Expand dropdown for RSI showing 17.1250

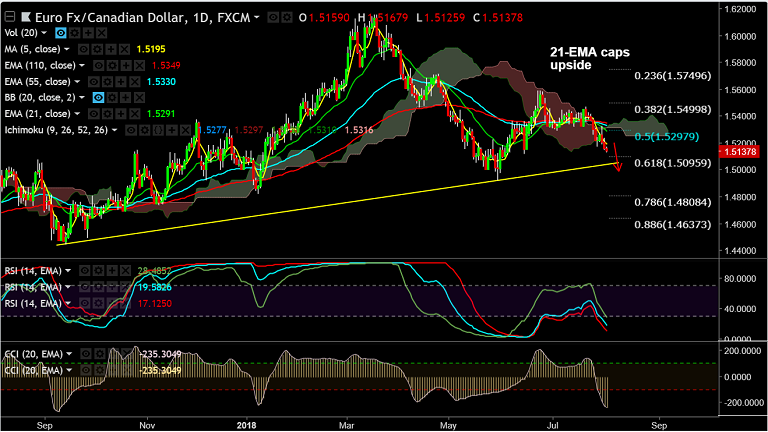(x=68, y=303)
